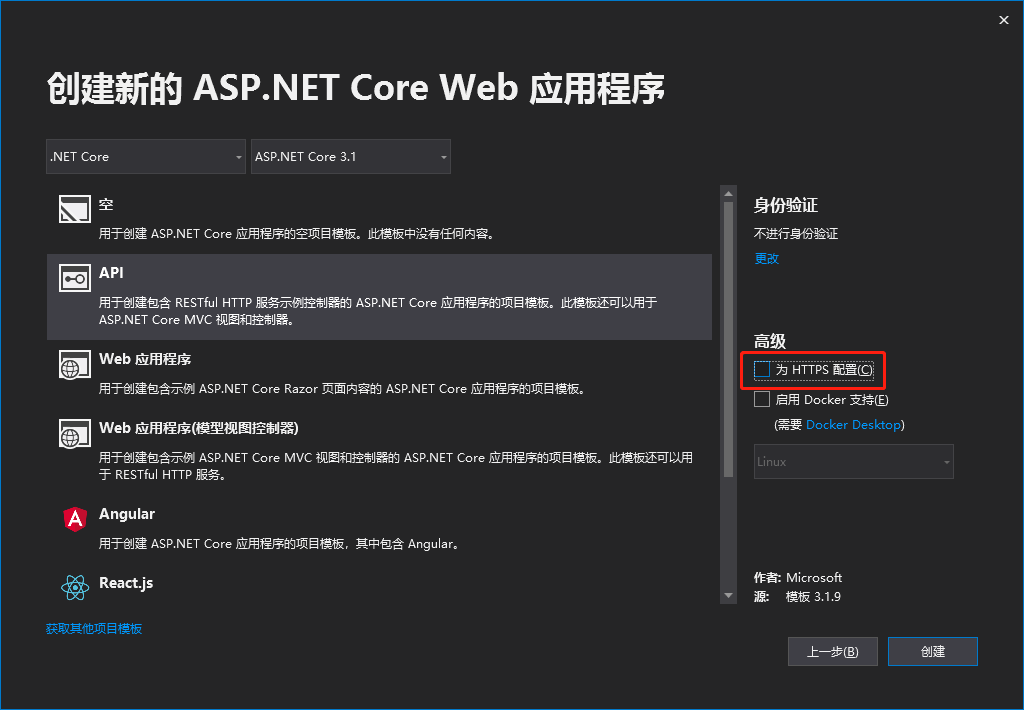The width and height of the screenshot is (1024, 710).
Task: Click the API template icon
Action: coord(75,278)
